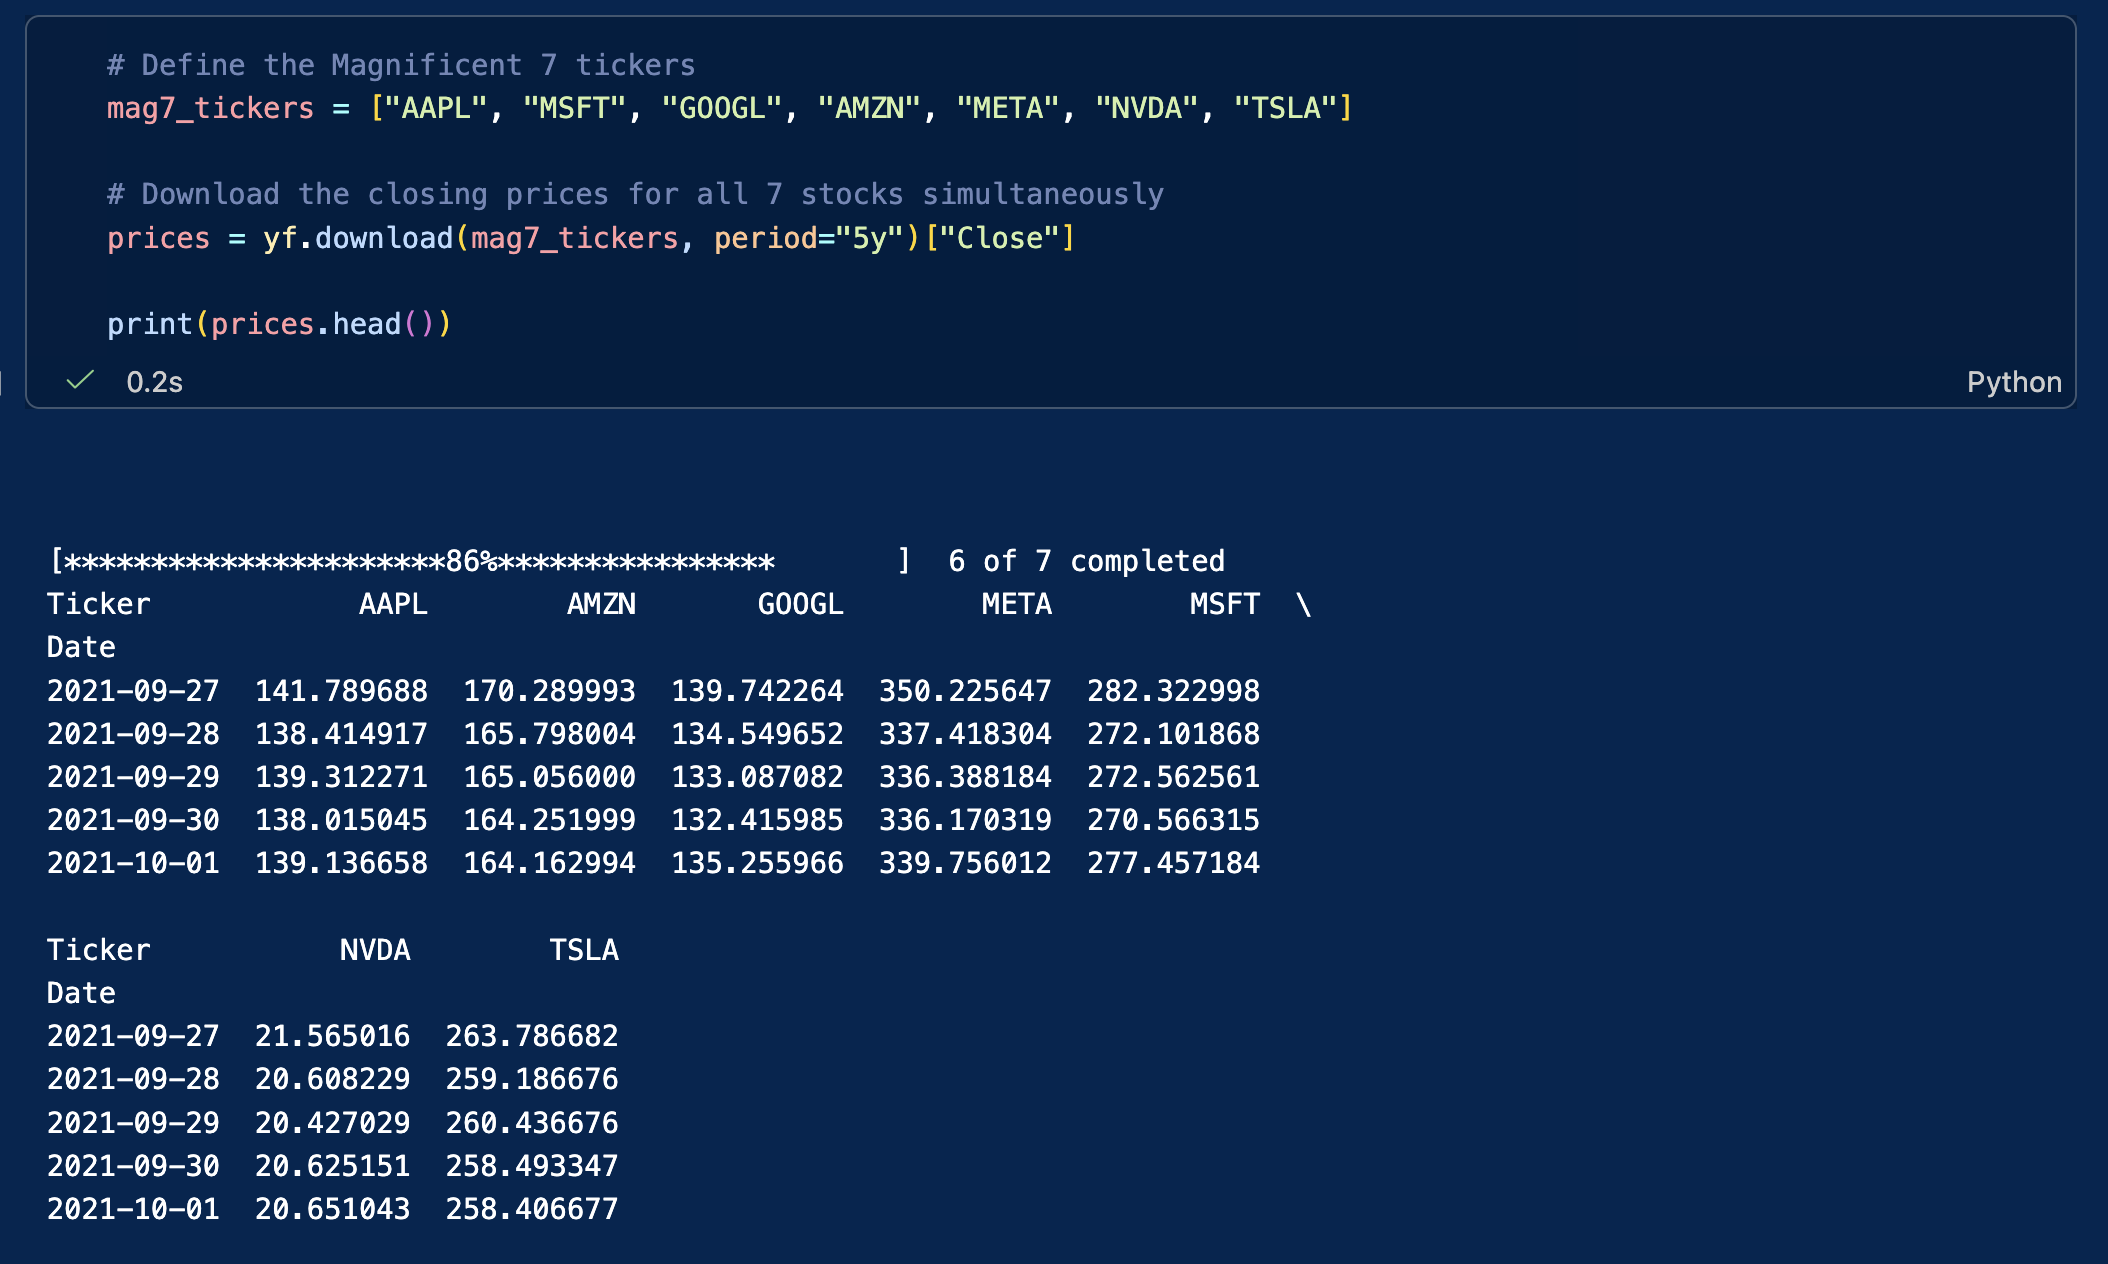This screenshot has height=1264, width=2108.
Task: Click AAPL value 139.136658
Action: pyautogui.click(x=341, y=863)
